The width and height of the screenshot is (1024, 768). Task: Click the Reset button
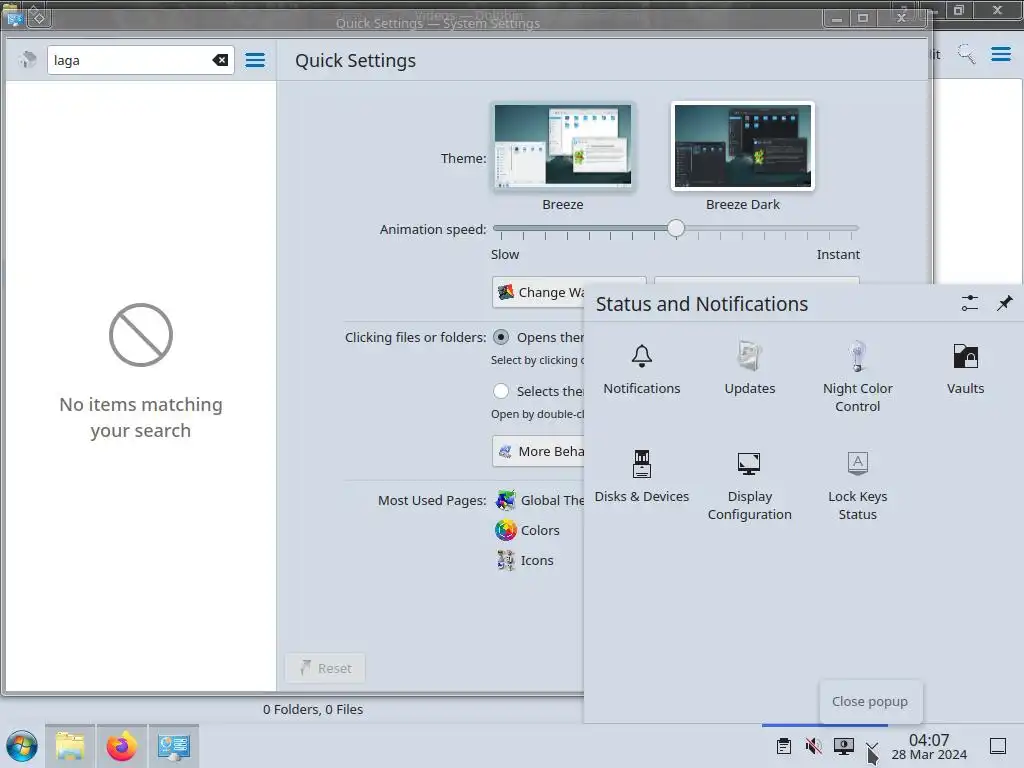click(325, 668)
